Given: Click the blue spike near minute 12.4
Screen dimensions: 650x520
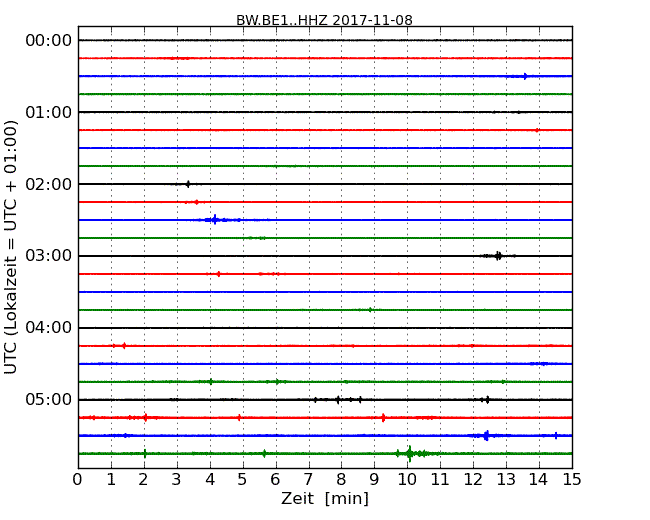Looking at the screenshot, I should pyautogui.click(x=486, y=435).
